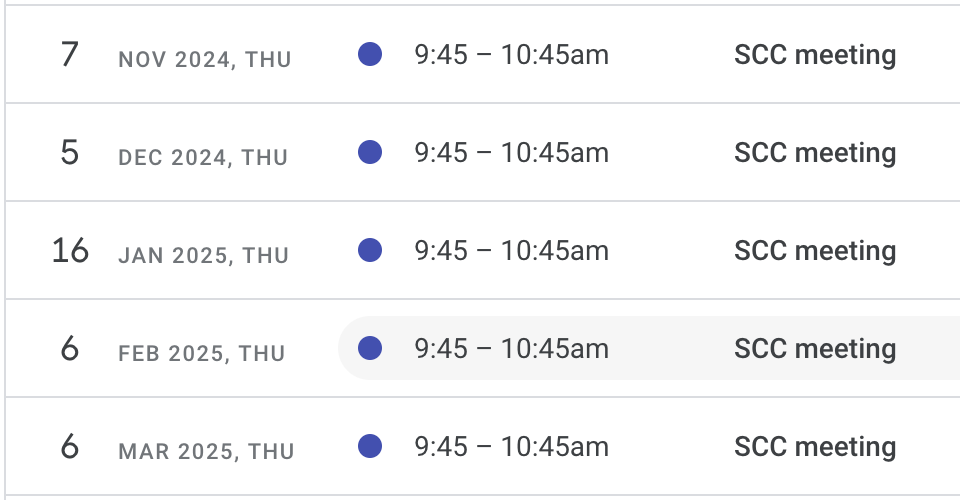Open the highlighted Feb 2025 SCC meeting

(649, 348)
